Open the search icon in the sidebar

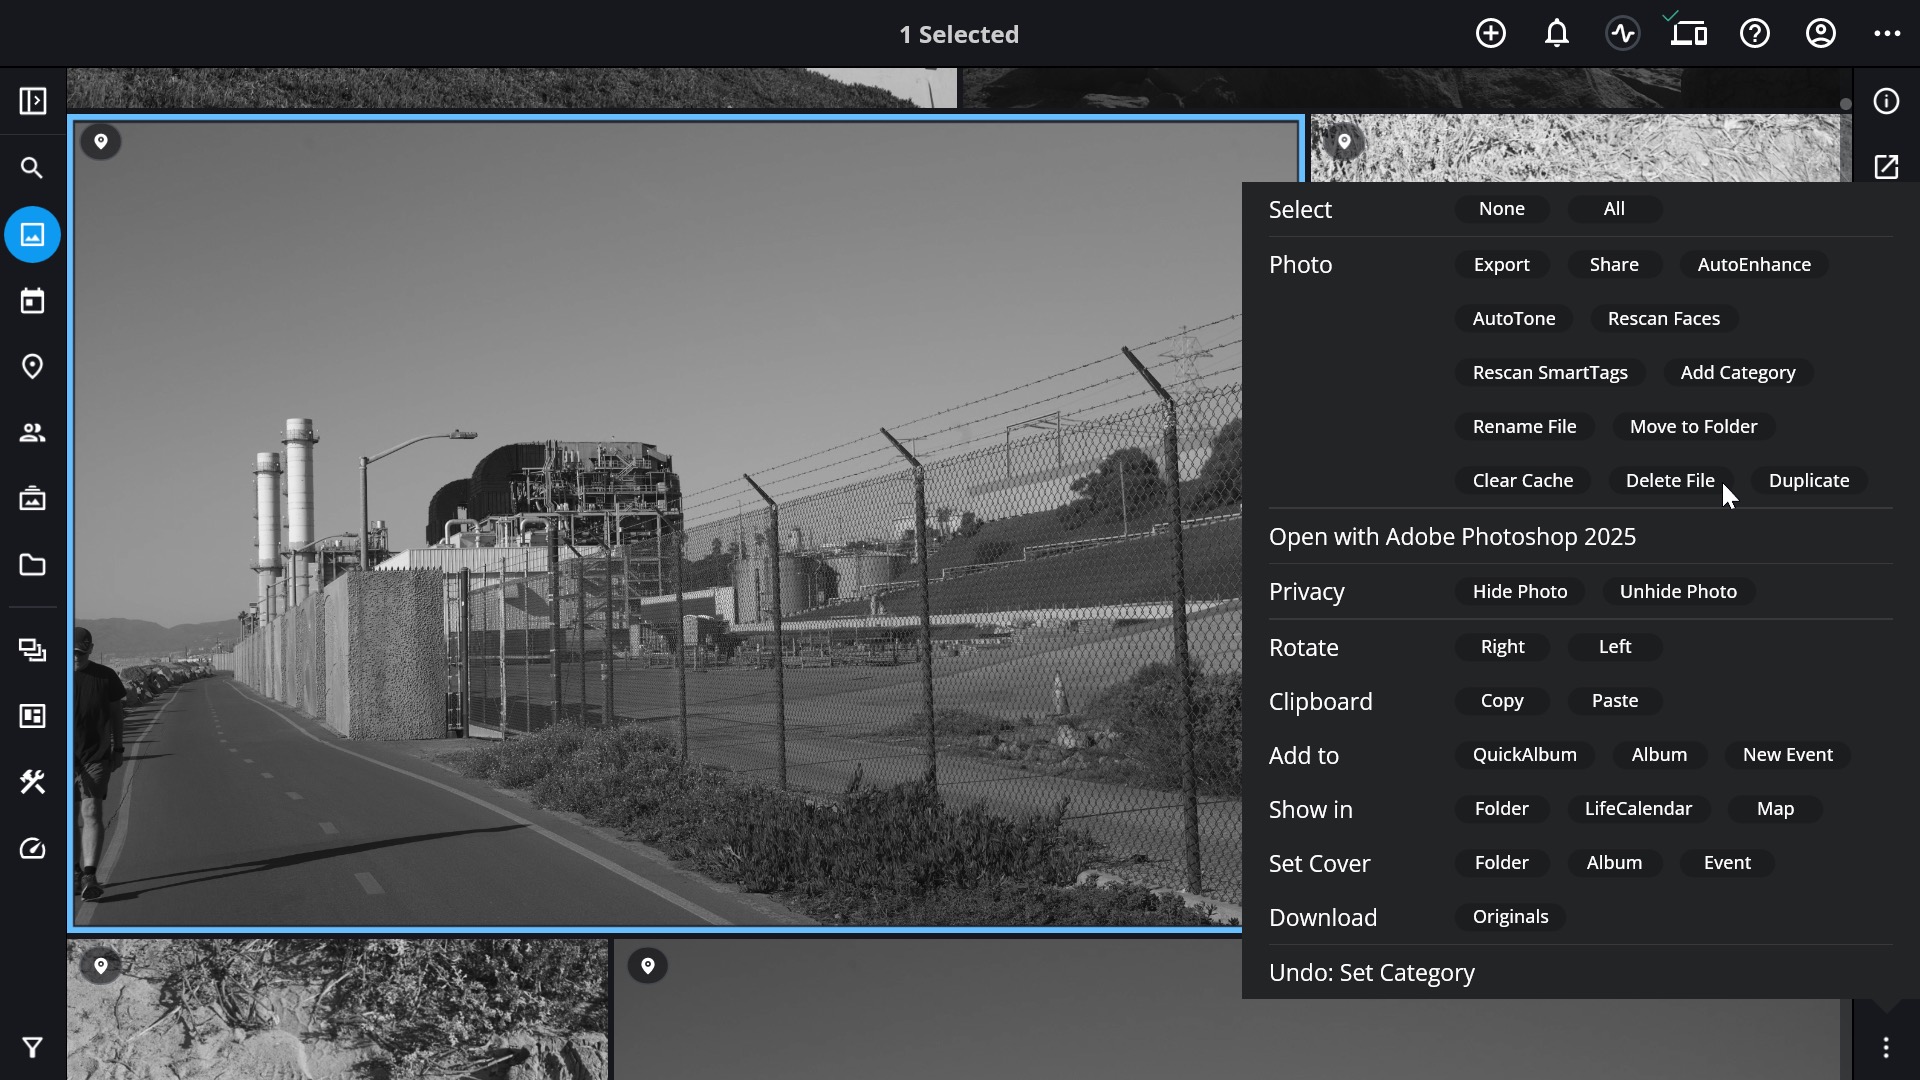[x=32, y=168]
